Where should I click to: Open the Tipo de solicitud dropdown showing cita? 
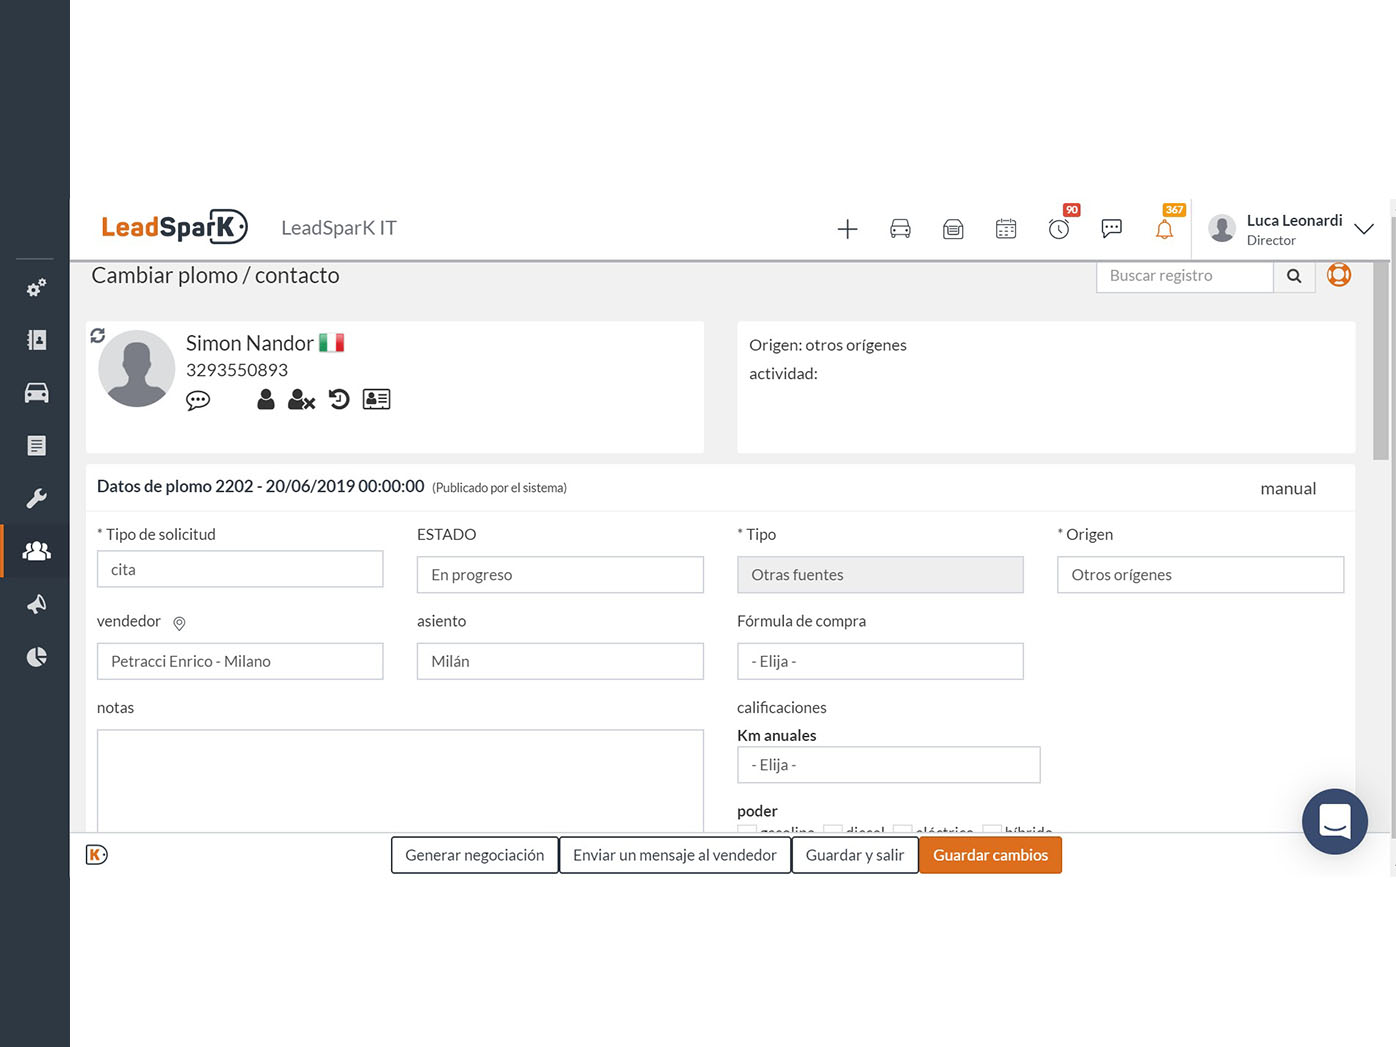point(240,569)
